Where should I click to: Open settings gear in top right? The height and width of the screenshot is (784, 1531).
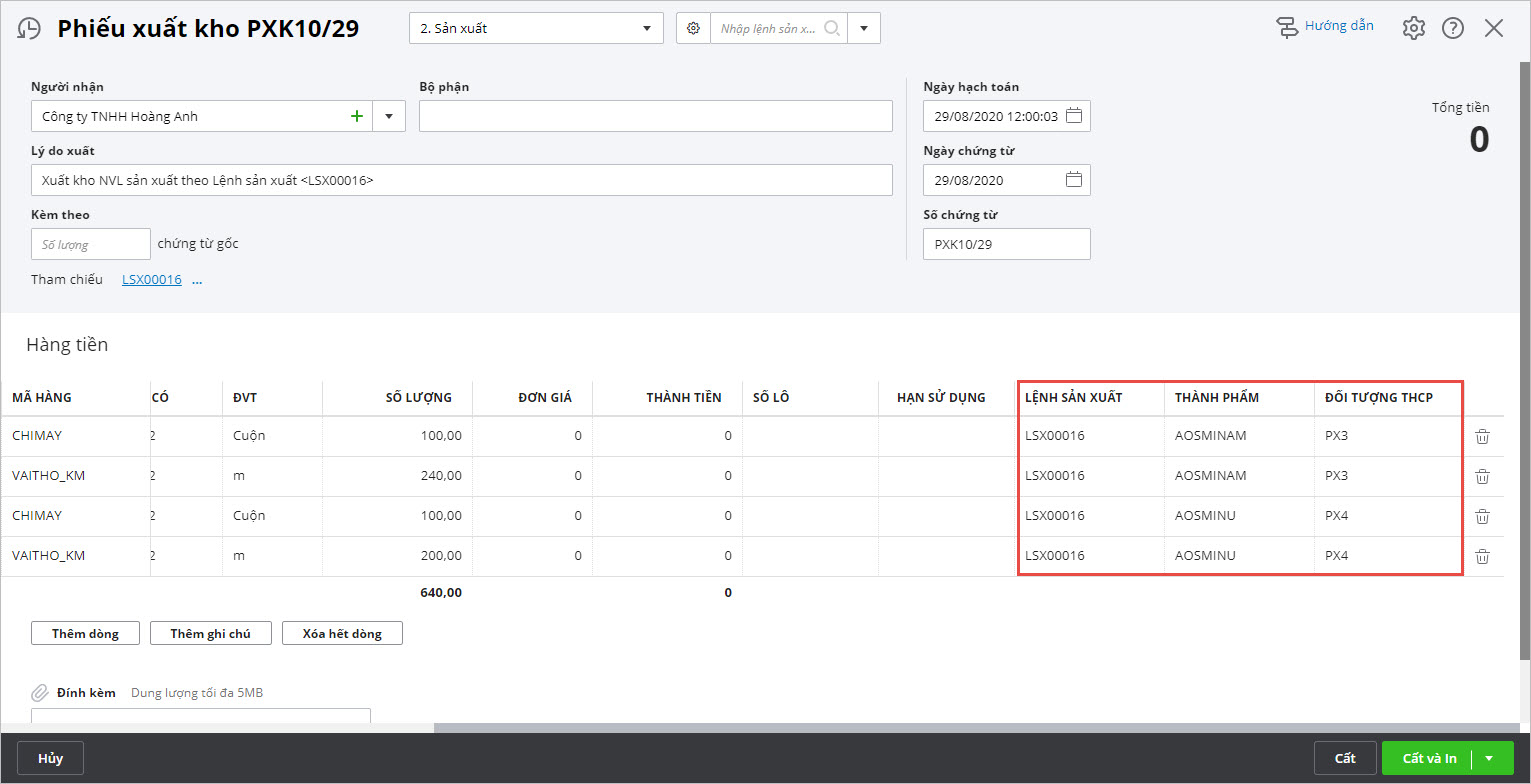[1413, 28]
